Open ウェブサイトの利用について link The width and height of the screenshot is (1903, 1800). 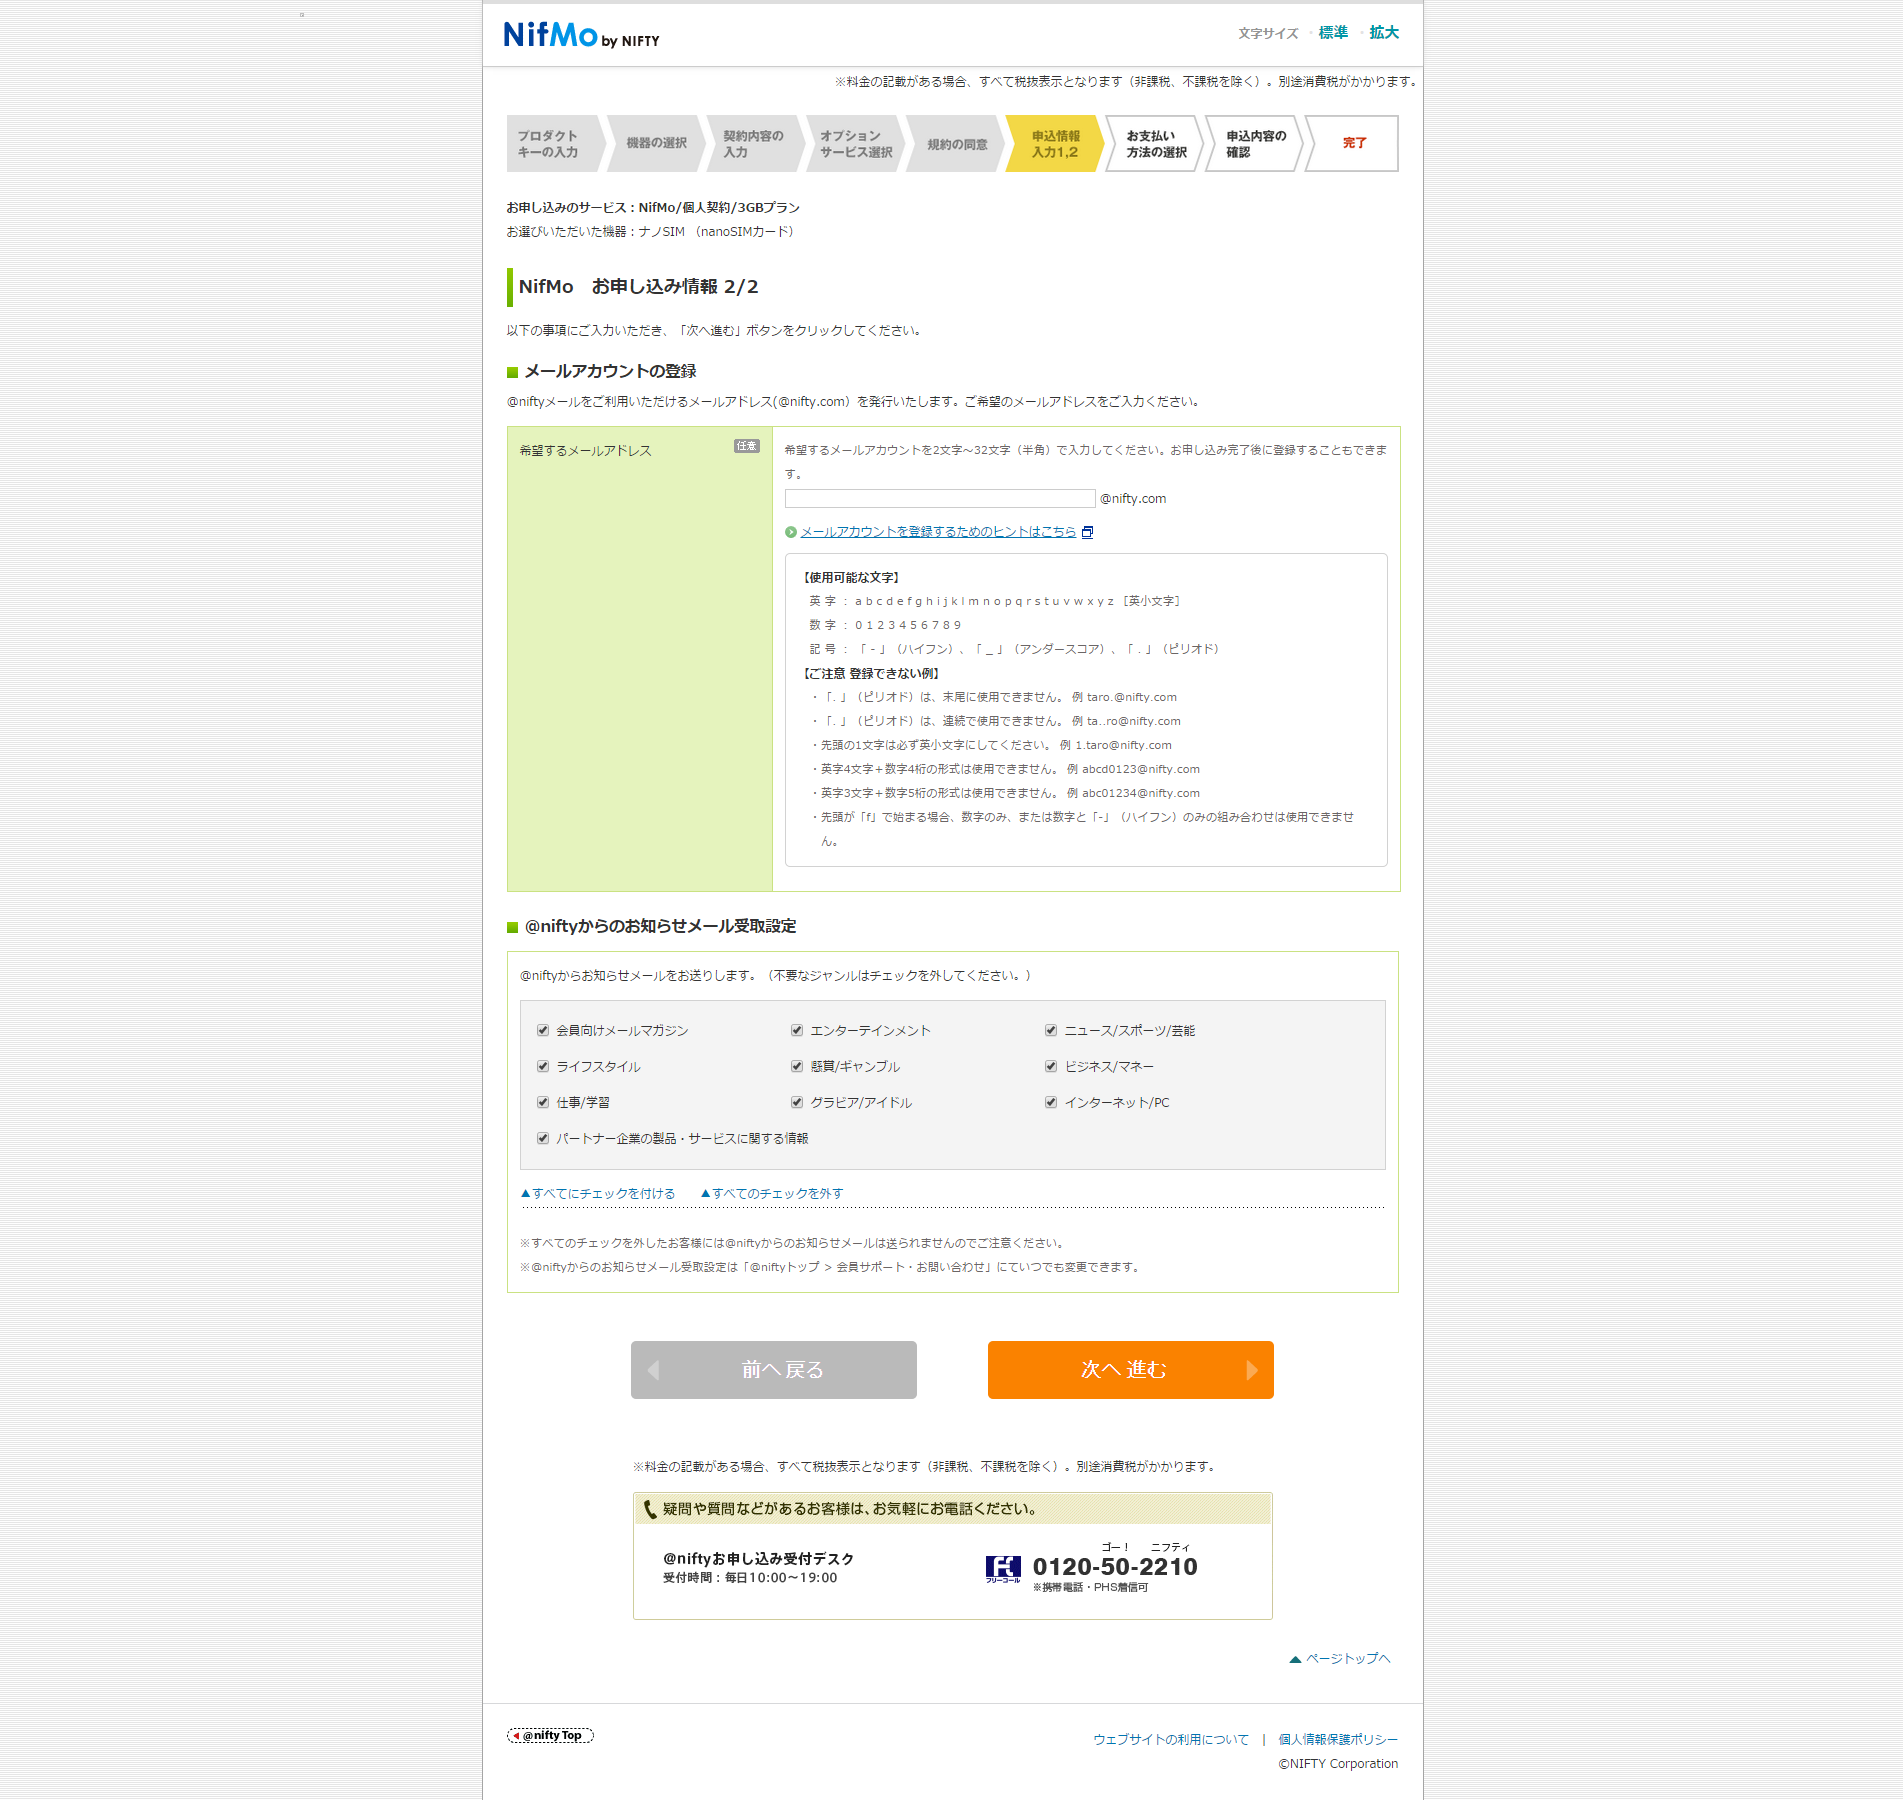click(x=1171, y=1740)
